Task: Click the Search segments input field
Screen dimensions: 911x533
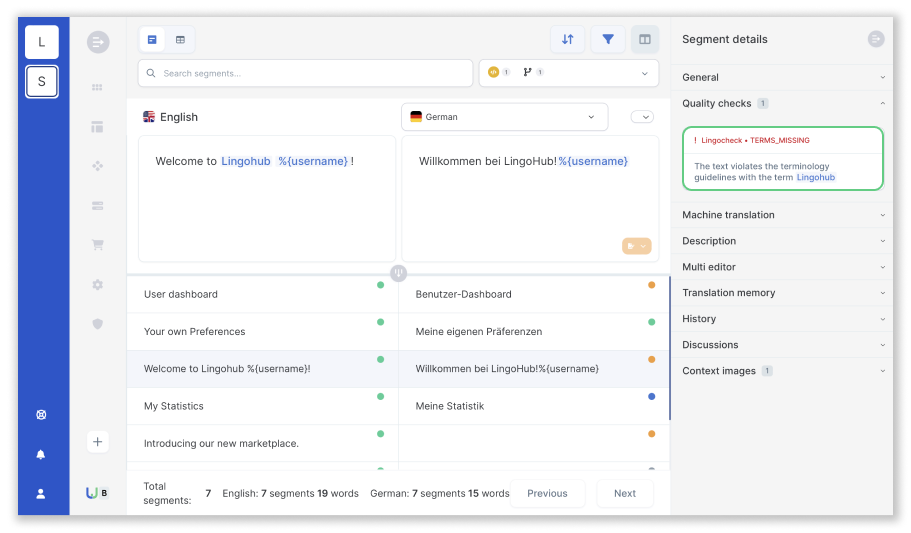Action: tap(306, 73)
